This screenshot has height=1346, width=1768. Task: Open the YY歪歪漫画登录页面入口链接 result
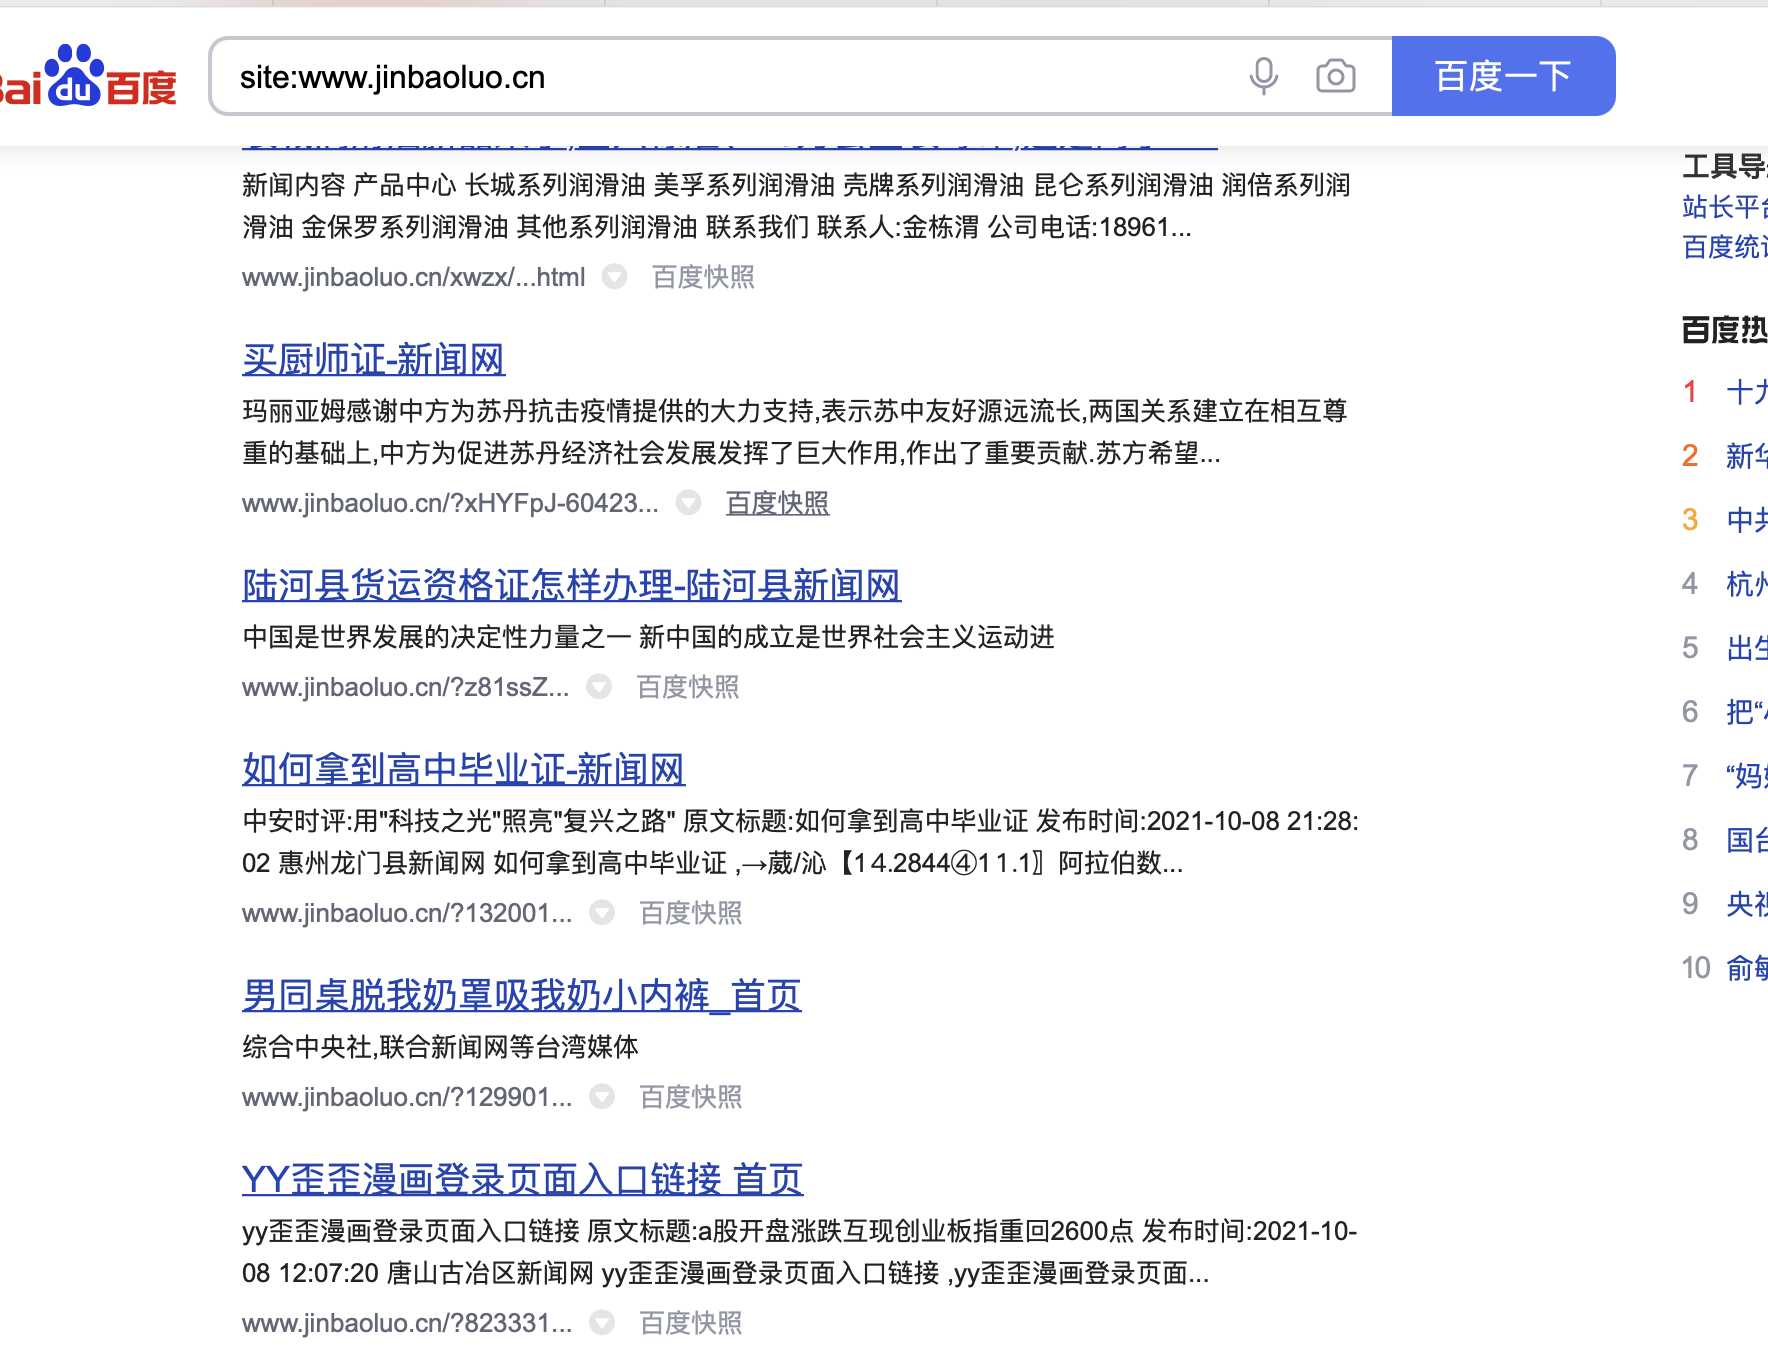click(522, 1180)
